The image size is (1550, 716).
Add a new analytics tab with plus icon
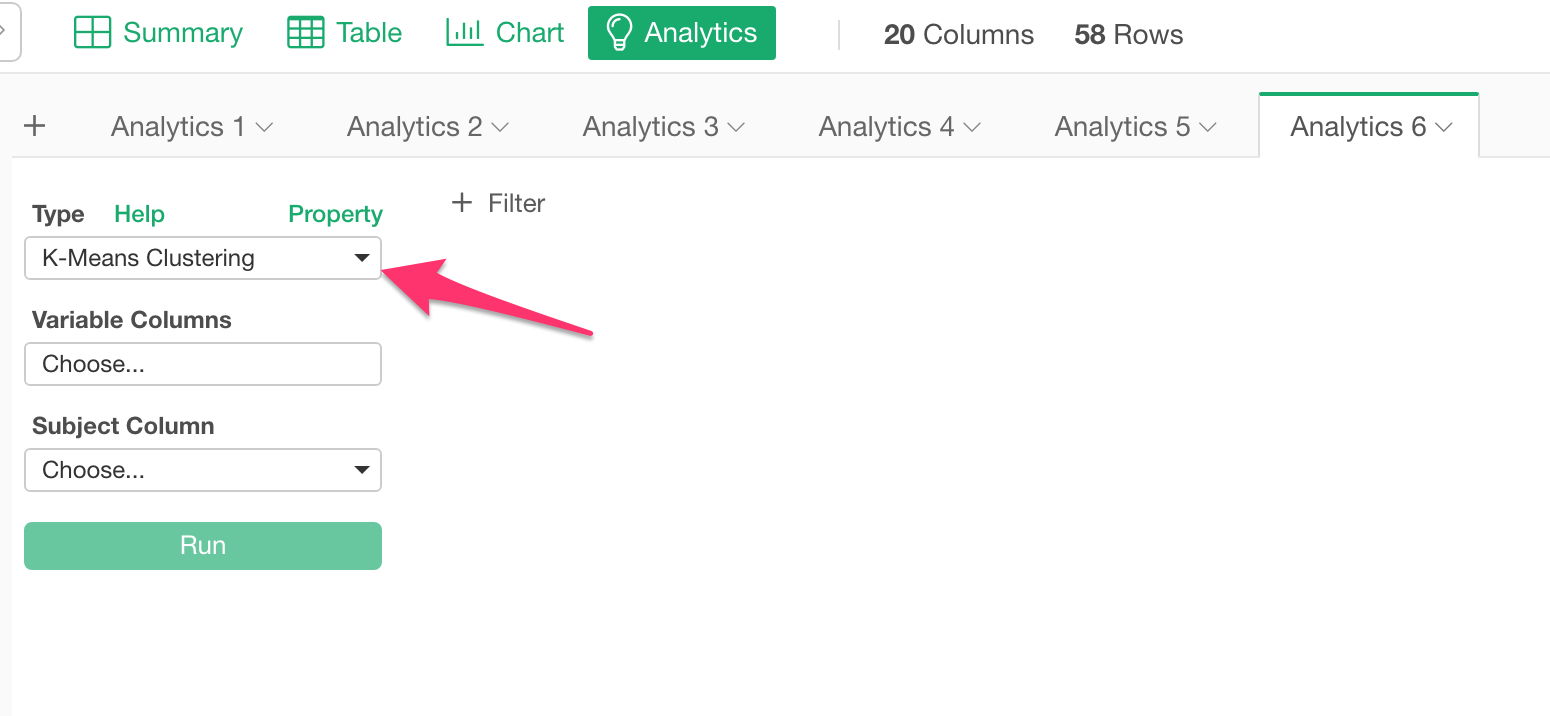(x=35, y=126)
